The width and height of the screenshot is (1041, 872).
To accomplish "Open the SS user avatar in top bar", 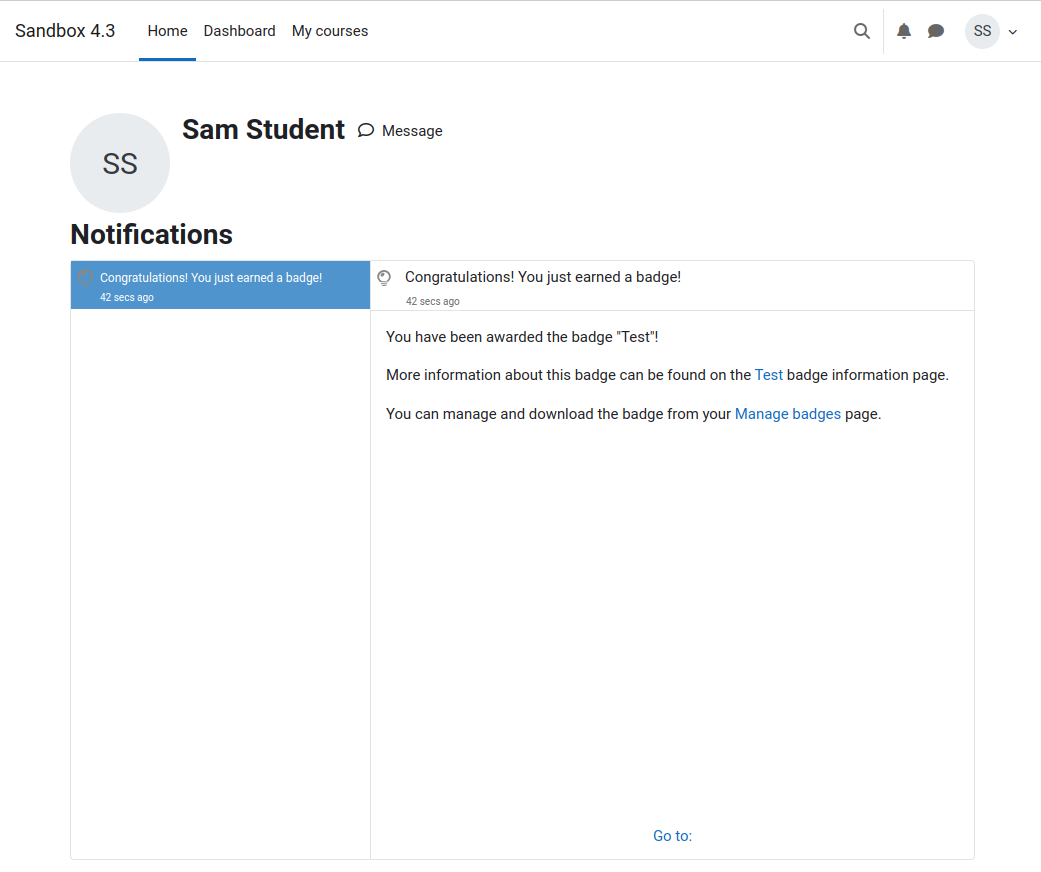I will 982,31.
